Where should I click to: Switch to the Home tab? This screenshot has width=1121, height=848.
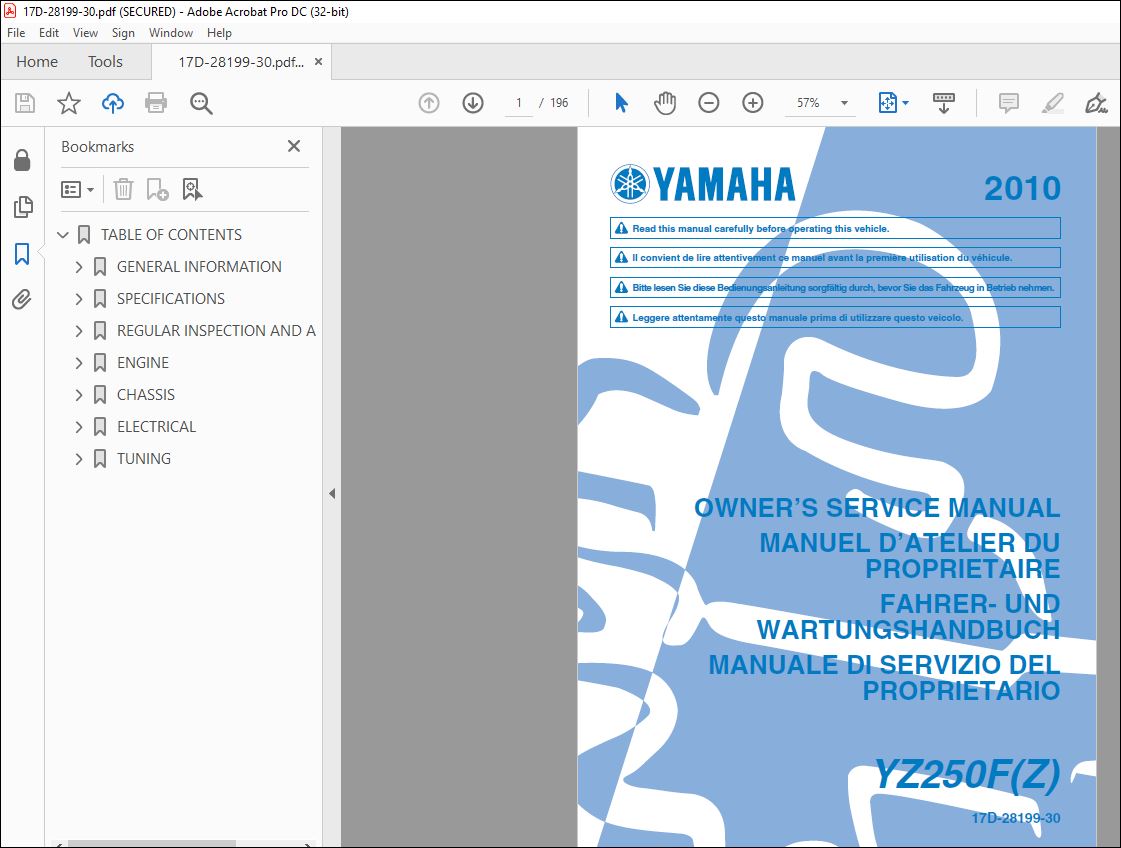point(37,61)
